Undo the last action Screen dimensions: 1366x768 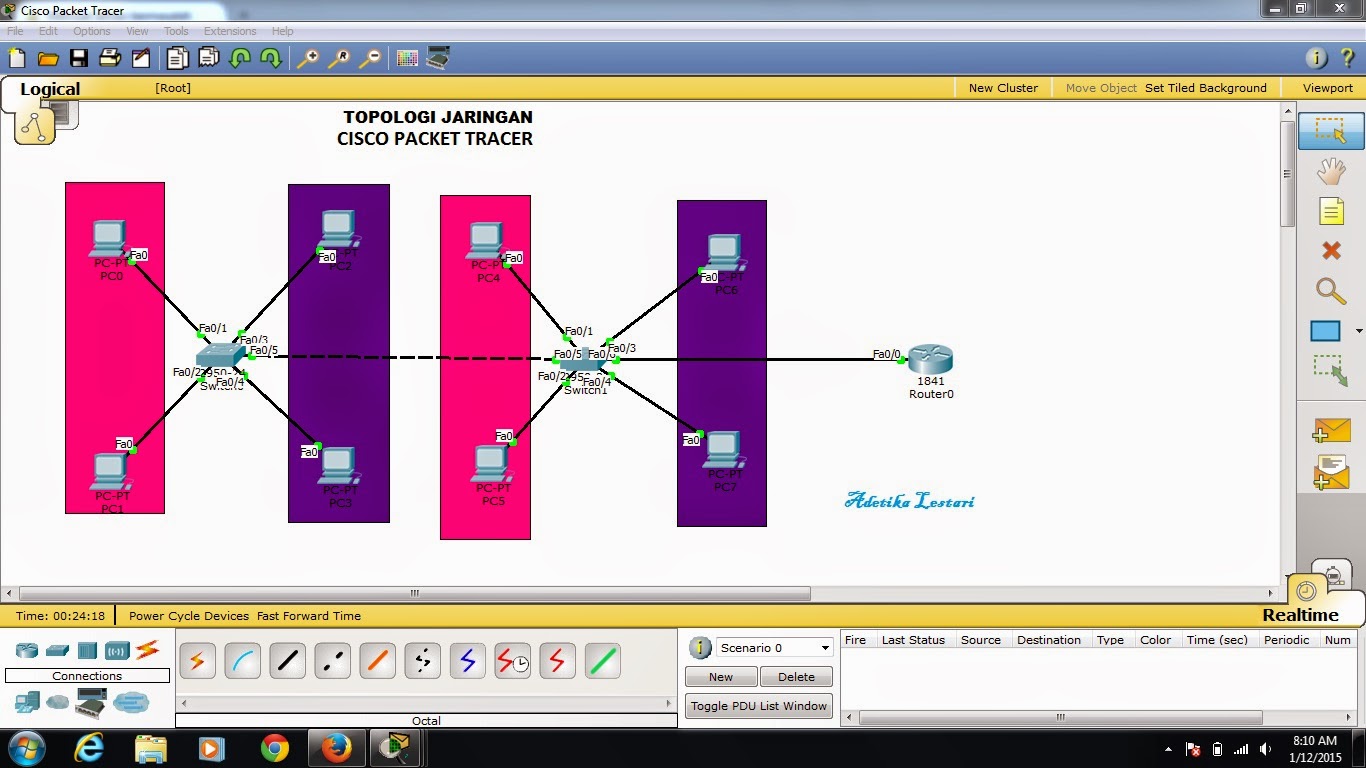pos(240,57)
